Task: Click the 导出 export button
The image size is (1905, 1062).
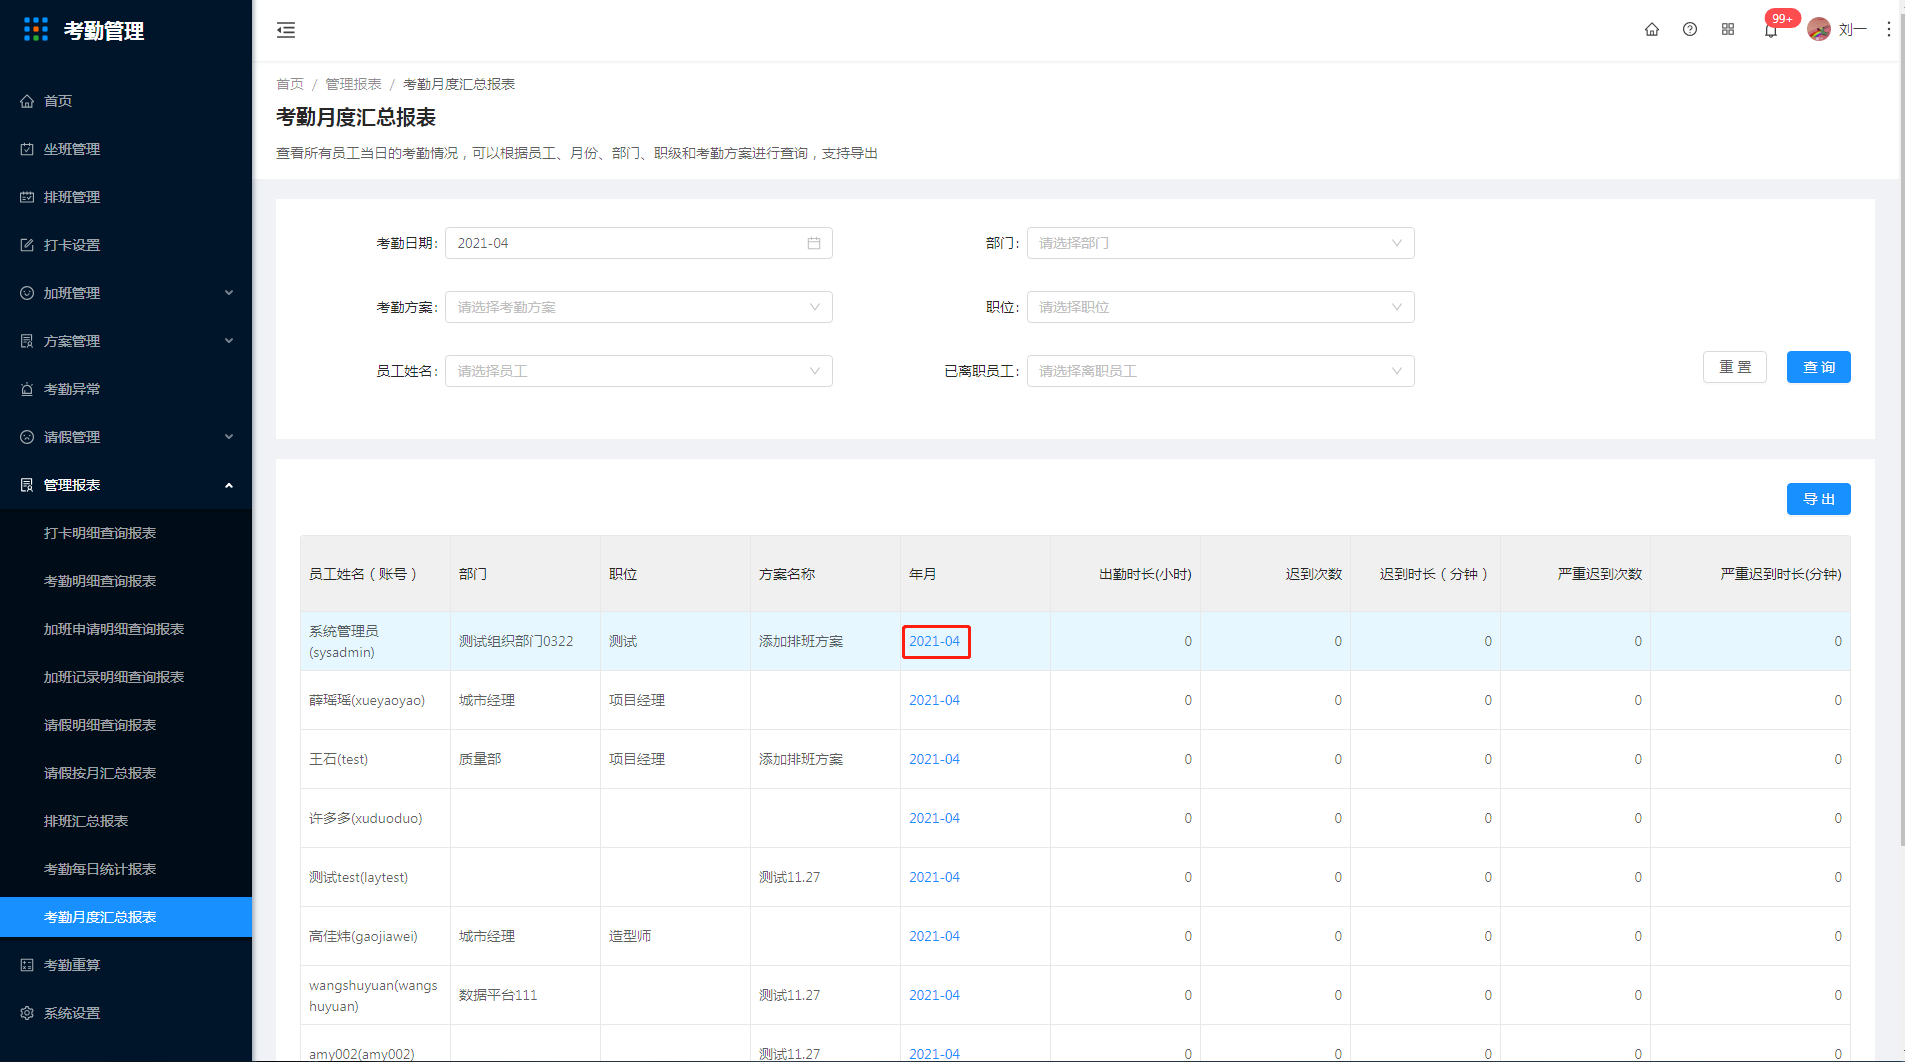Action: point(1819,499)
